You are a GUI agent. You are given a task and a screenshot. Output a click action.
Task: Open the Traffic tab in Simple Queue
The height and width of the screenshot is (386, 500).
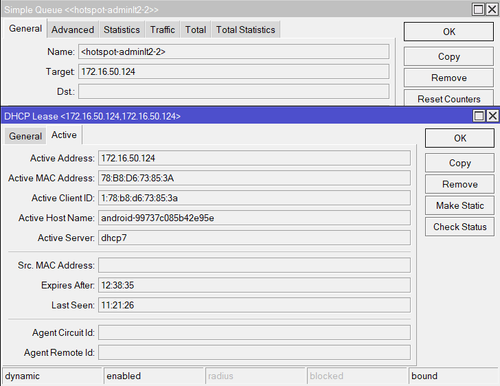point(162,30)
